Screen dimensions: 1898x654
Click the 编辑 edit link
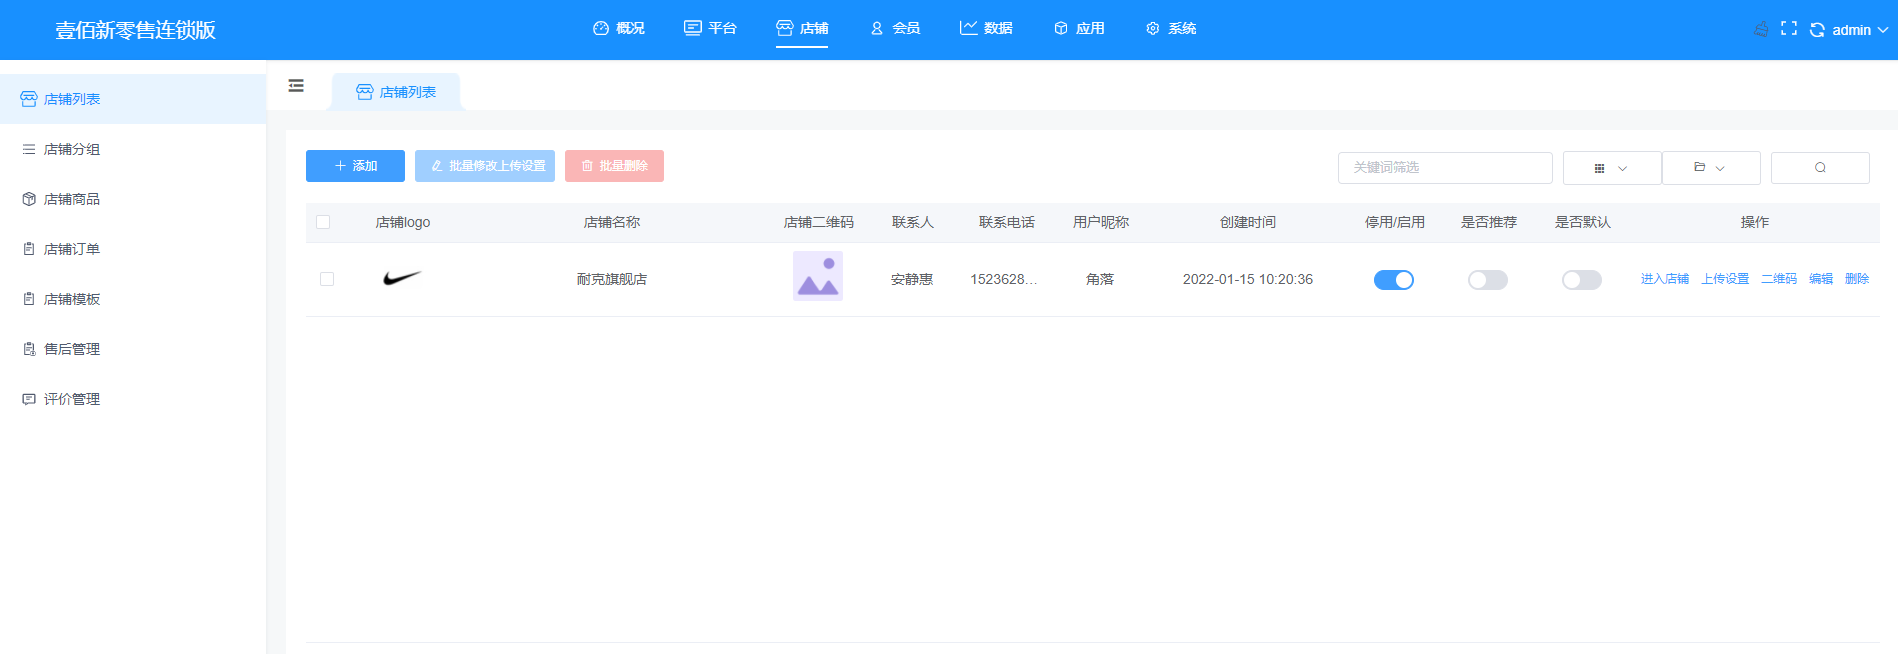(1821, 279)
